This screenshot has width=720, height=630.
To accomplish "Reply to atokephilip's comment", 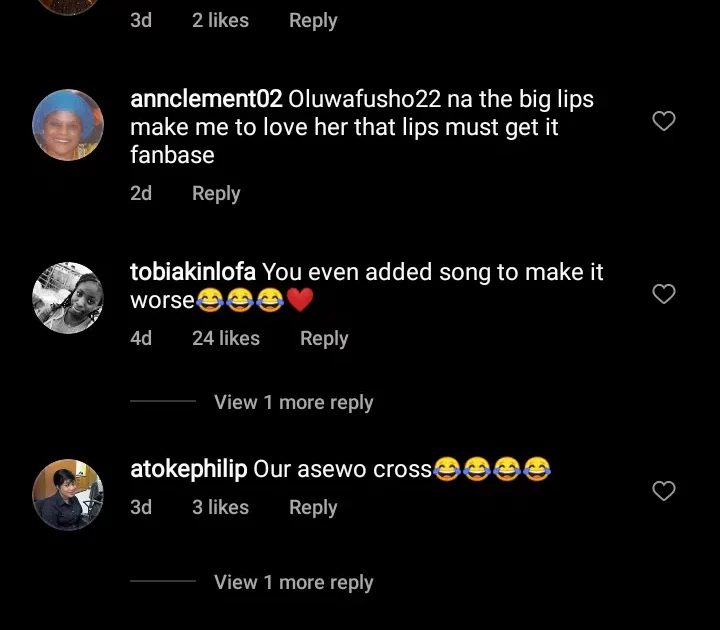I will click(x=313, y=507).
